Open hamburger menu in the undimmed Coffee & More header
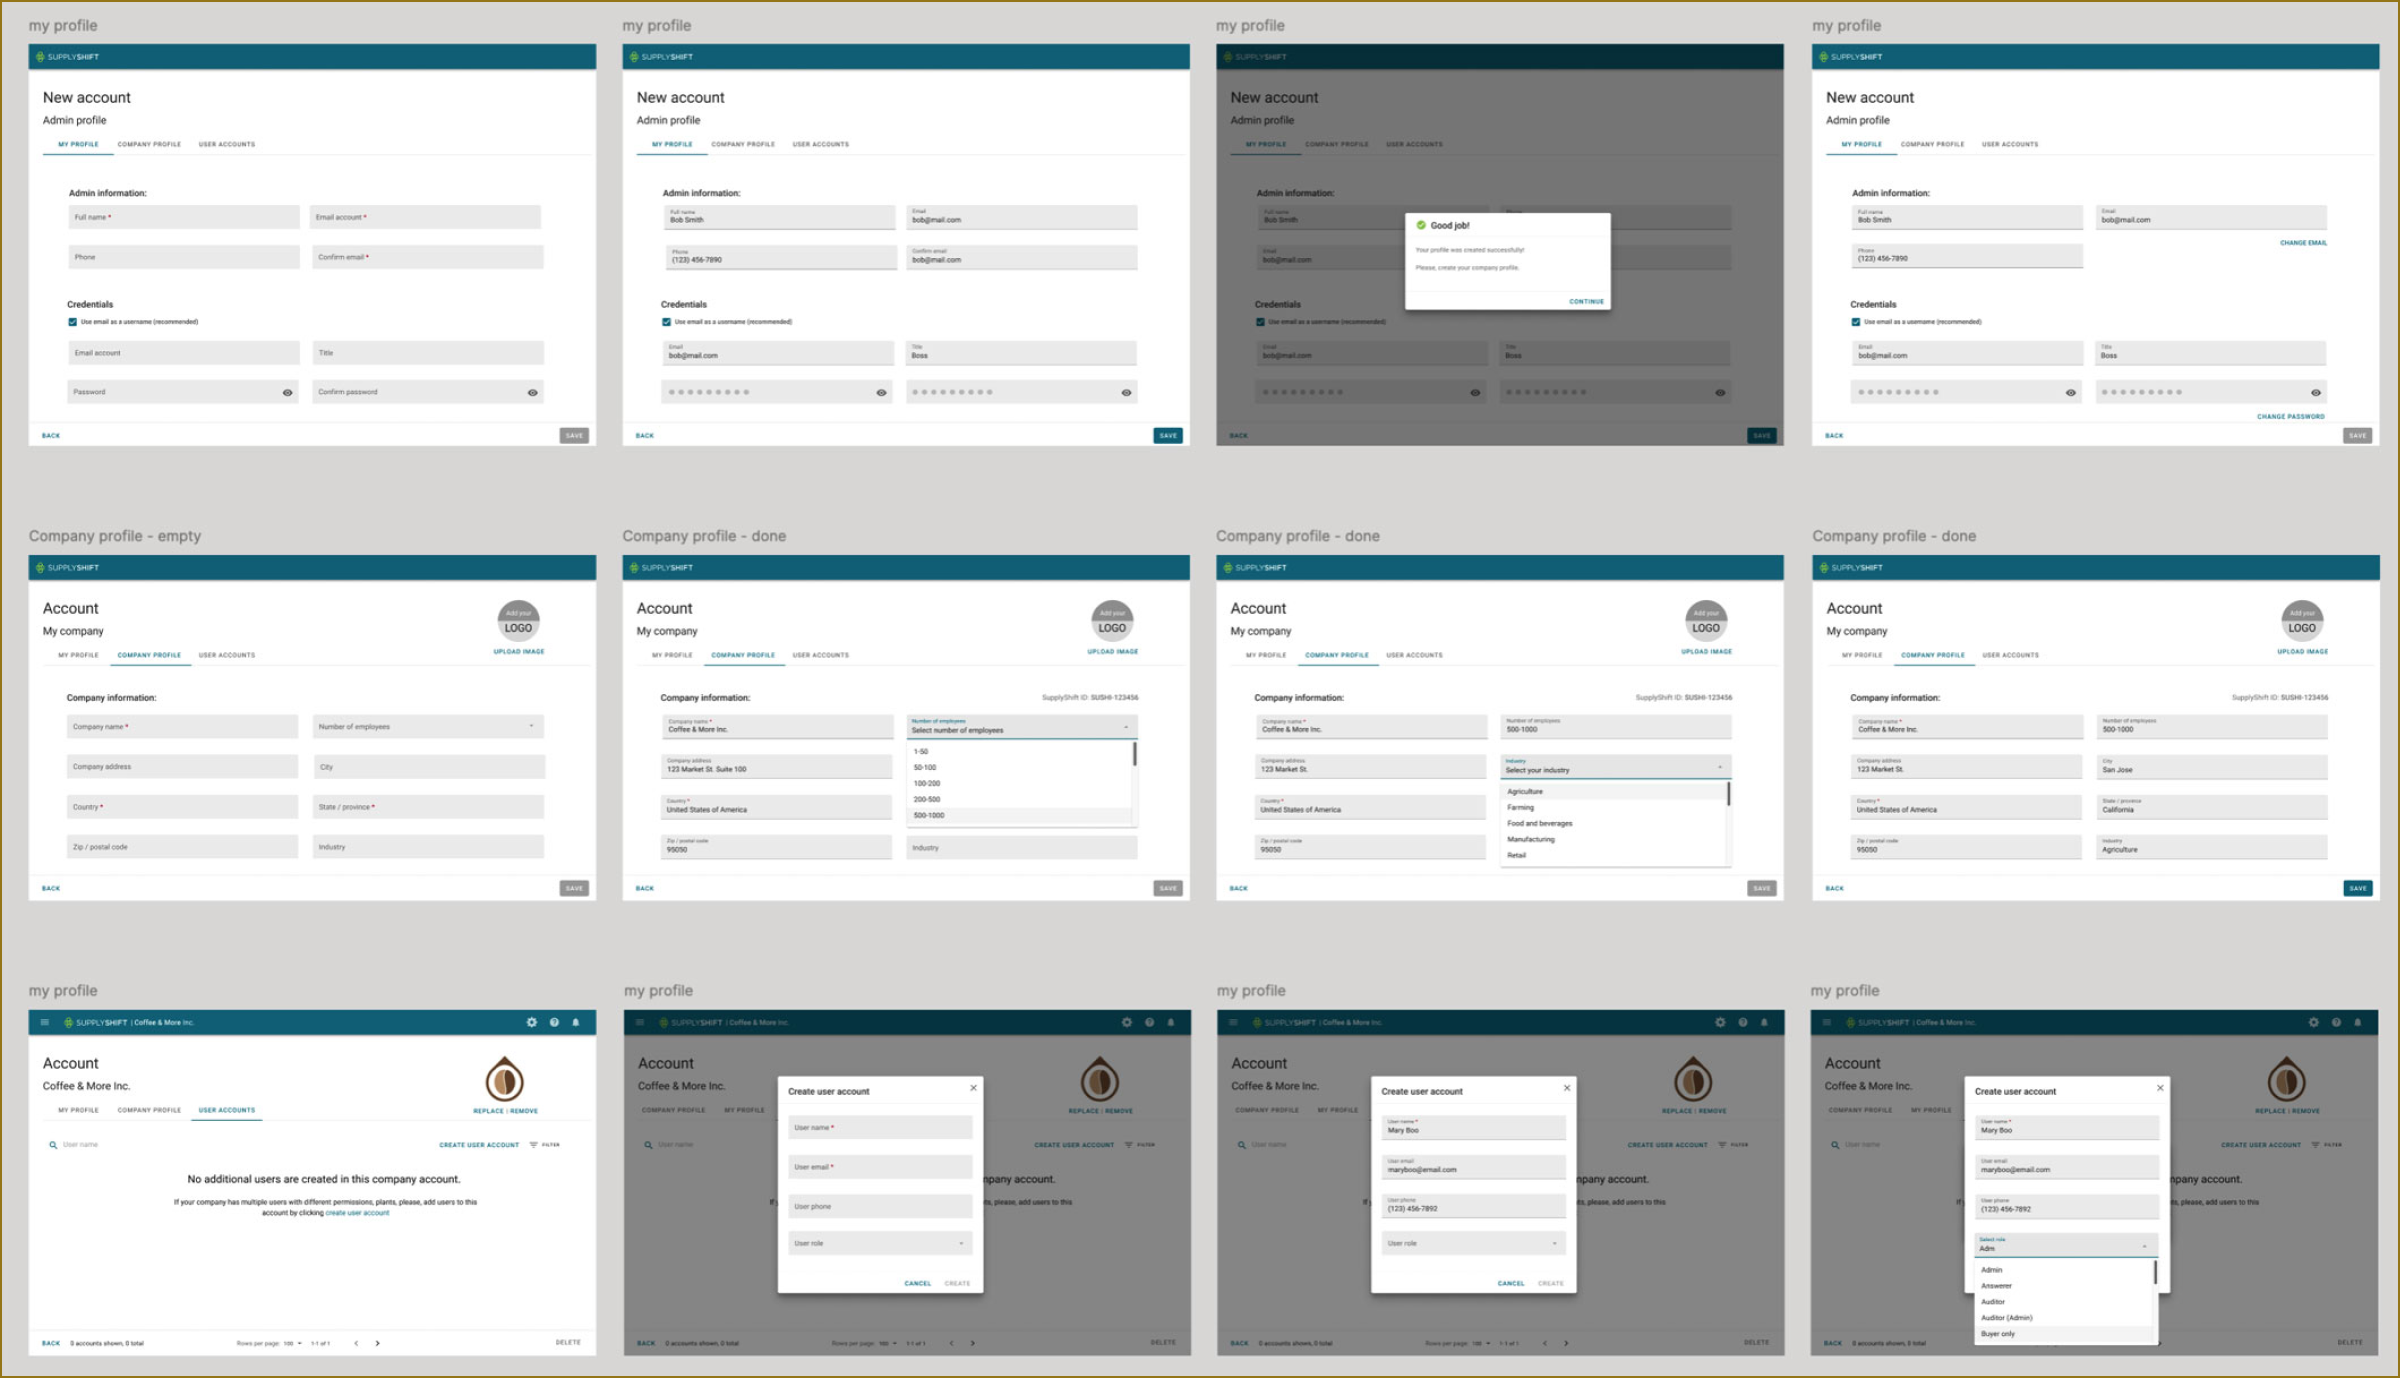The image size is (2400, 1378). [45, 1022]
